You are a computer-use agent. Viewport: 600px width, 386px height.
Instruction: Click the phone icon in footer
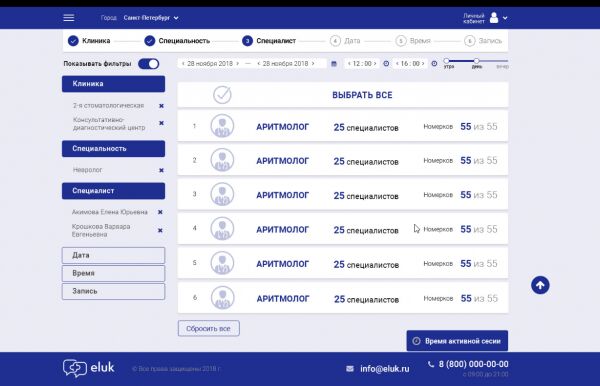click(x=431, y=364)
